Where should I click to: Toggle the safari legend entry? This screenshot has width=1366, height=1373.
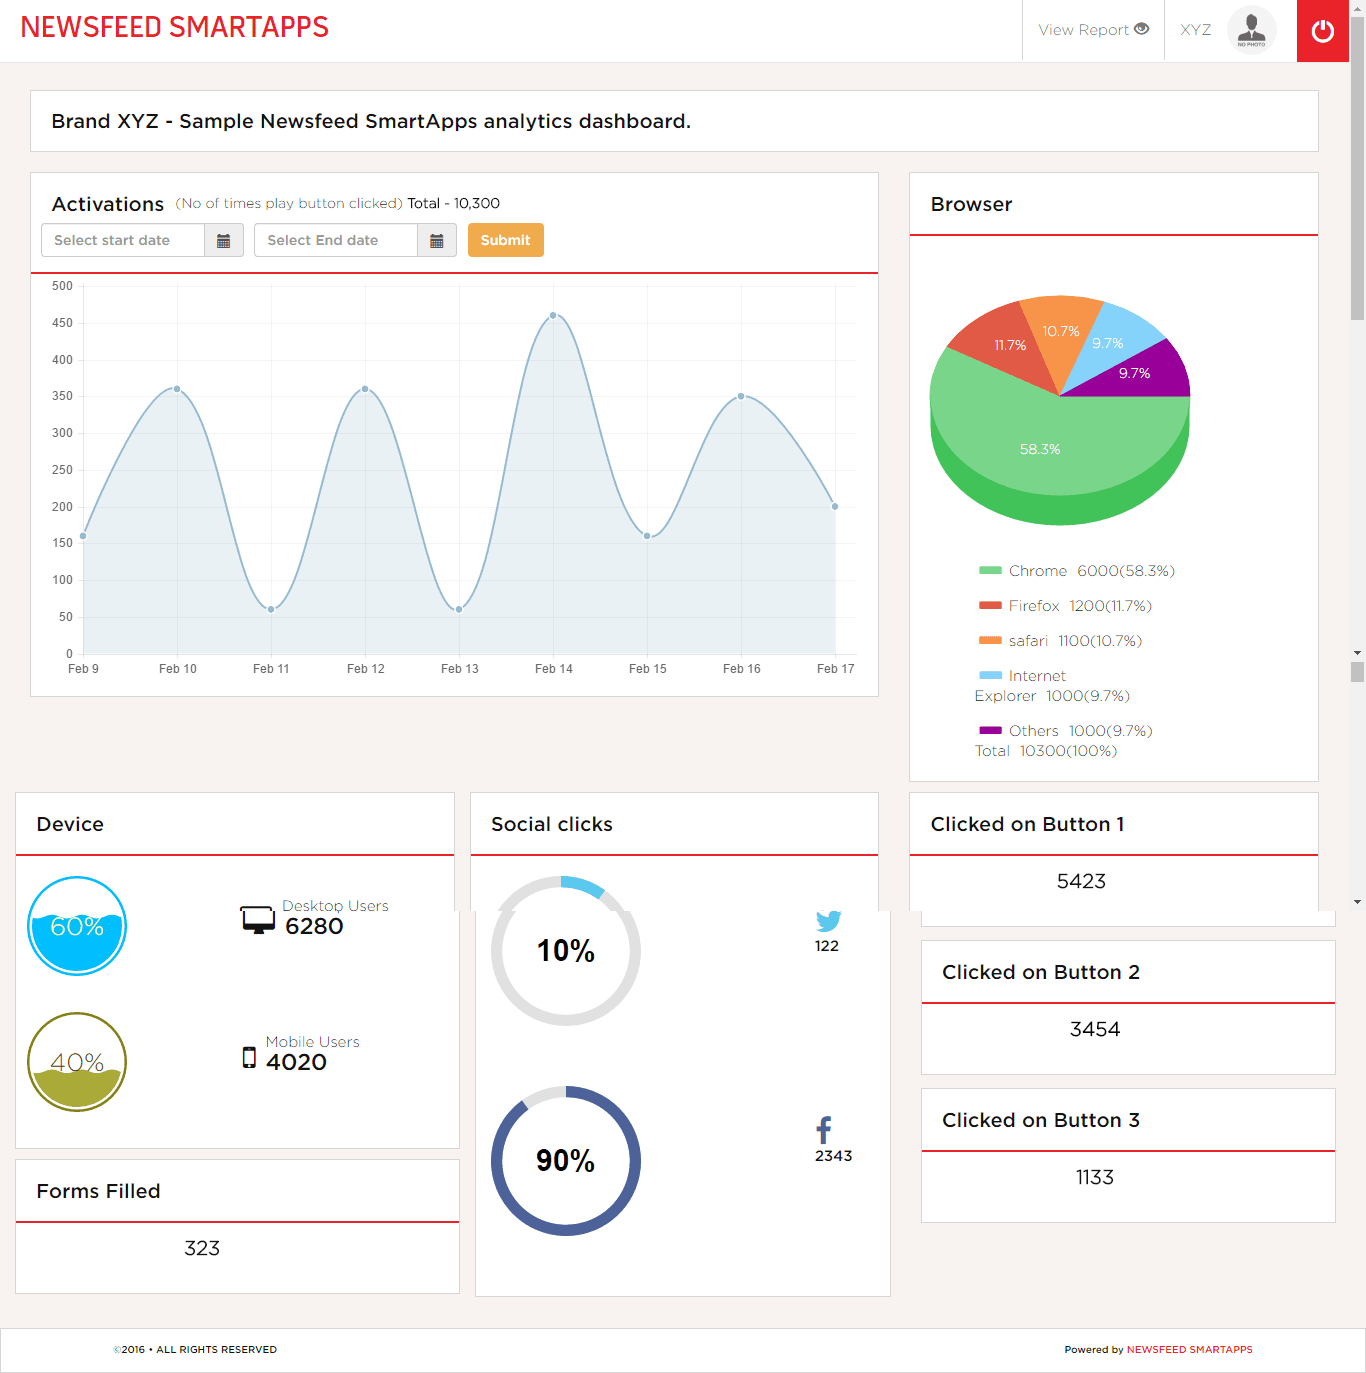1060,641
